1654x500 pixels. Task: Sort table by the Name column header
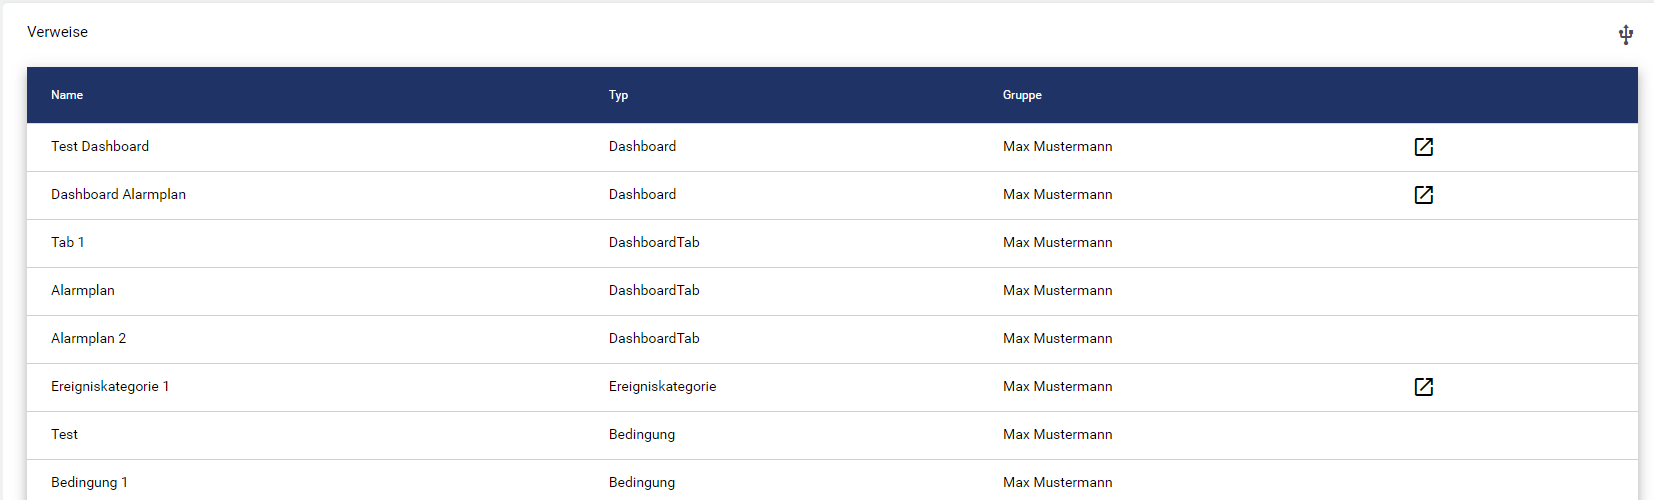tap(67, 95)
